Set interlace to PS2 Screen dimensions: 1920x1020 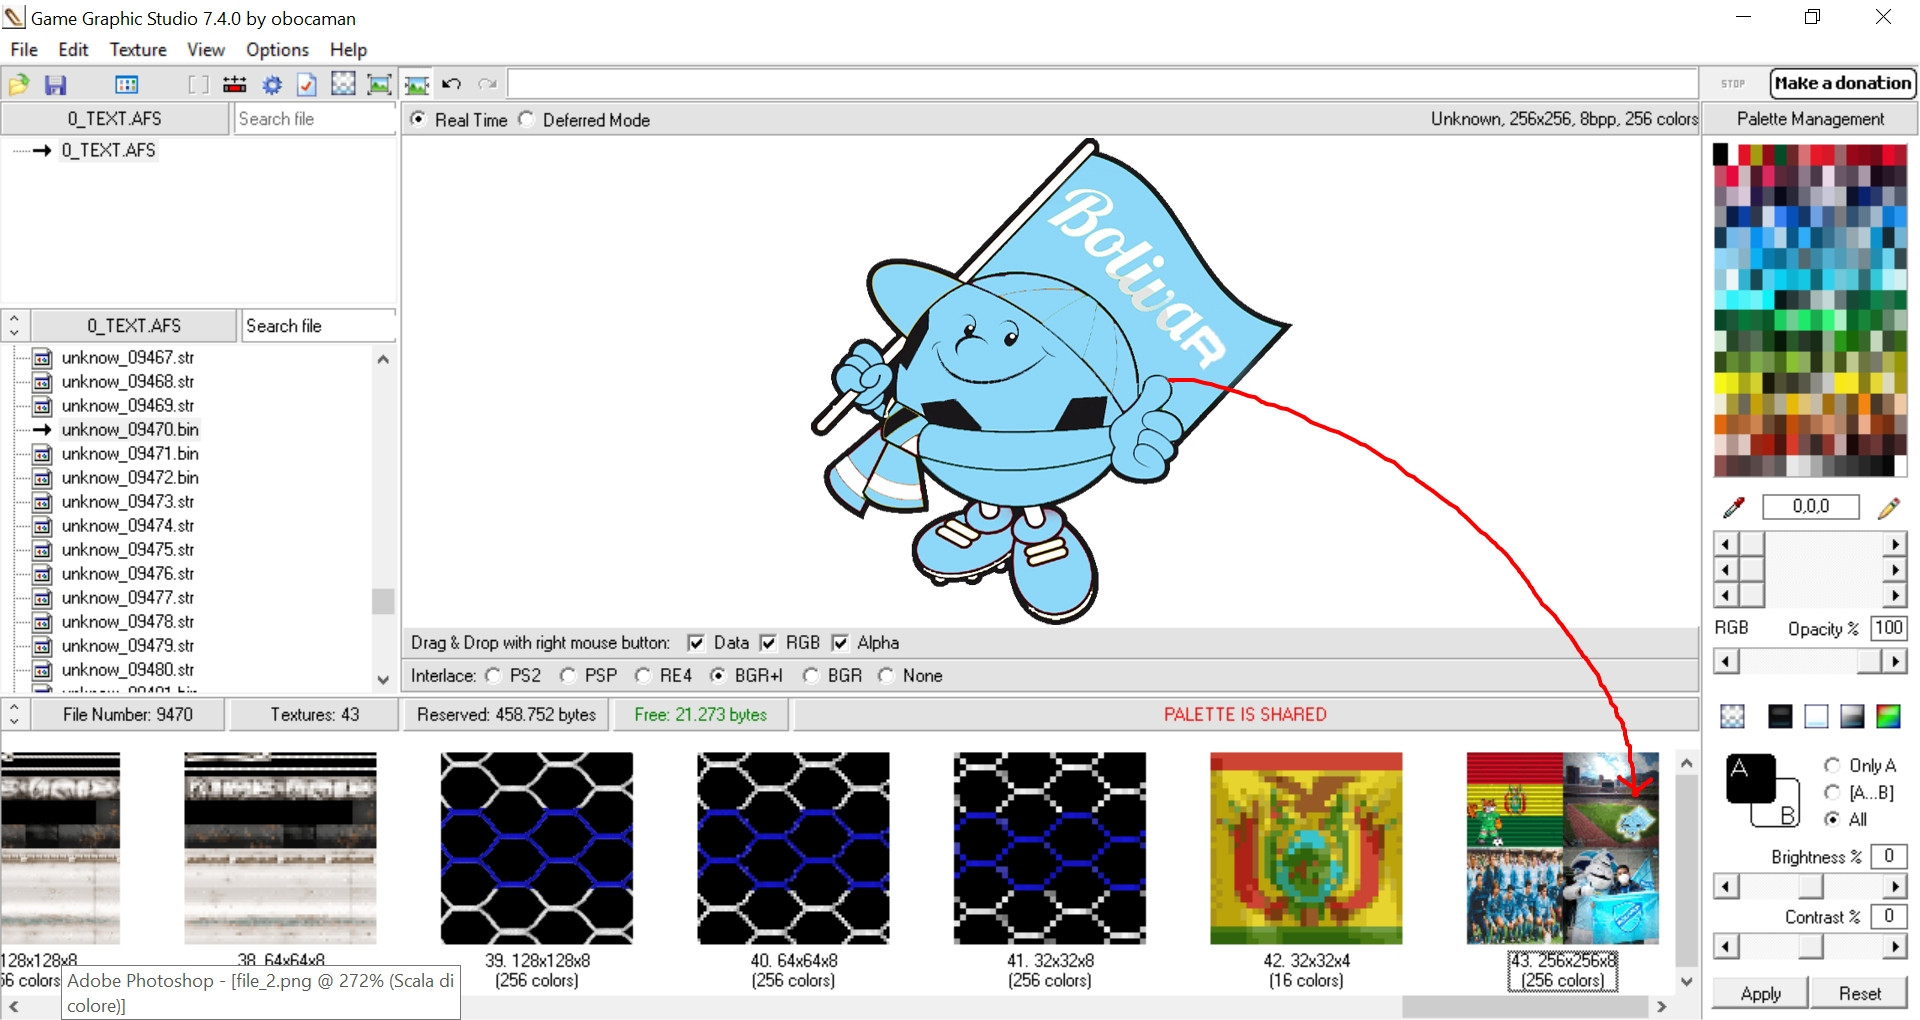(493, 676)
